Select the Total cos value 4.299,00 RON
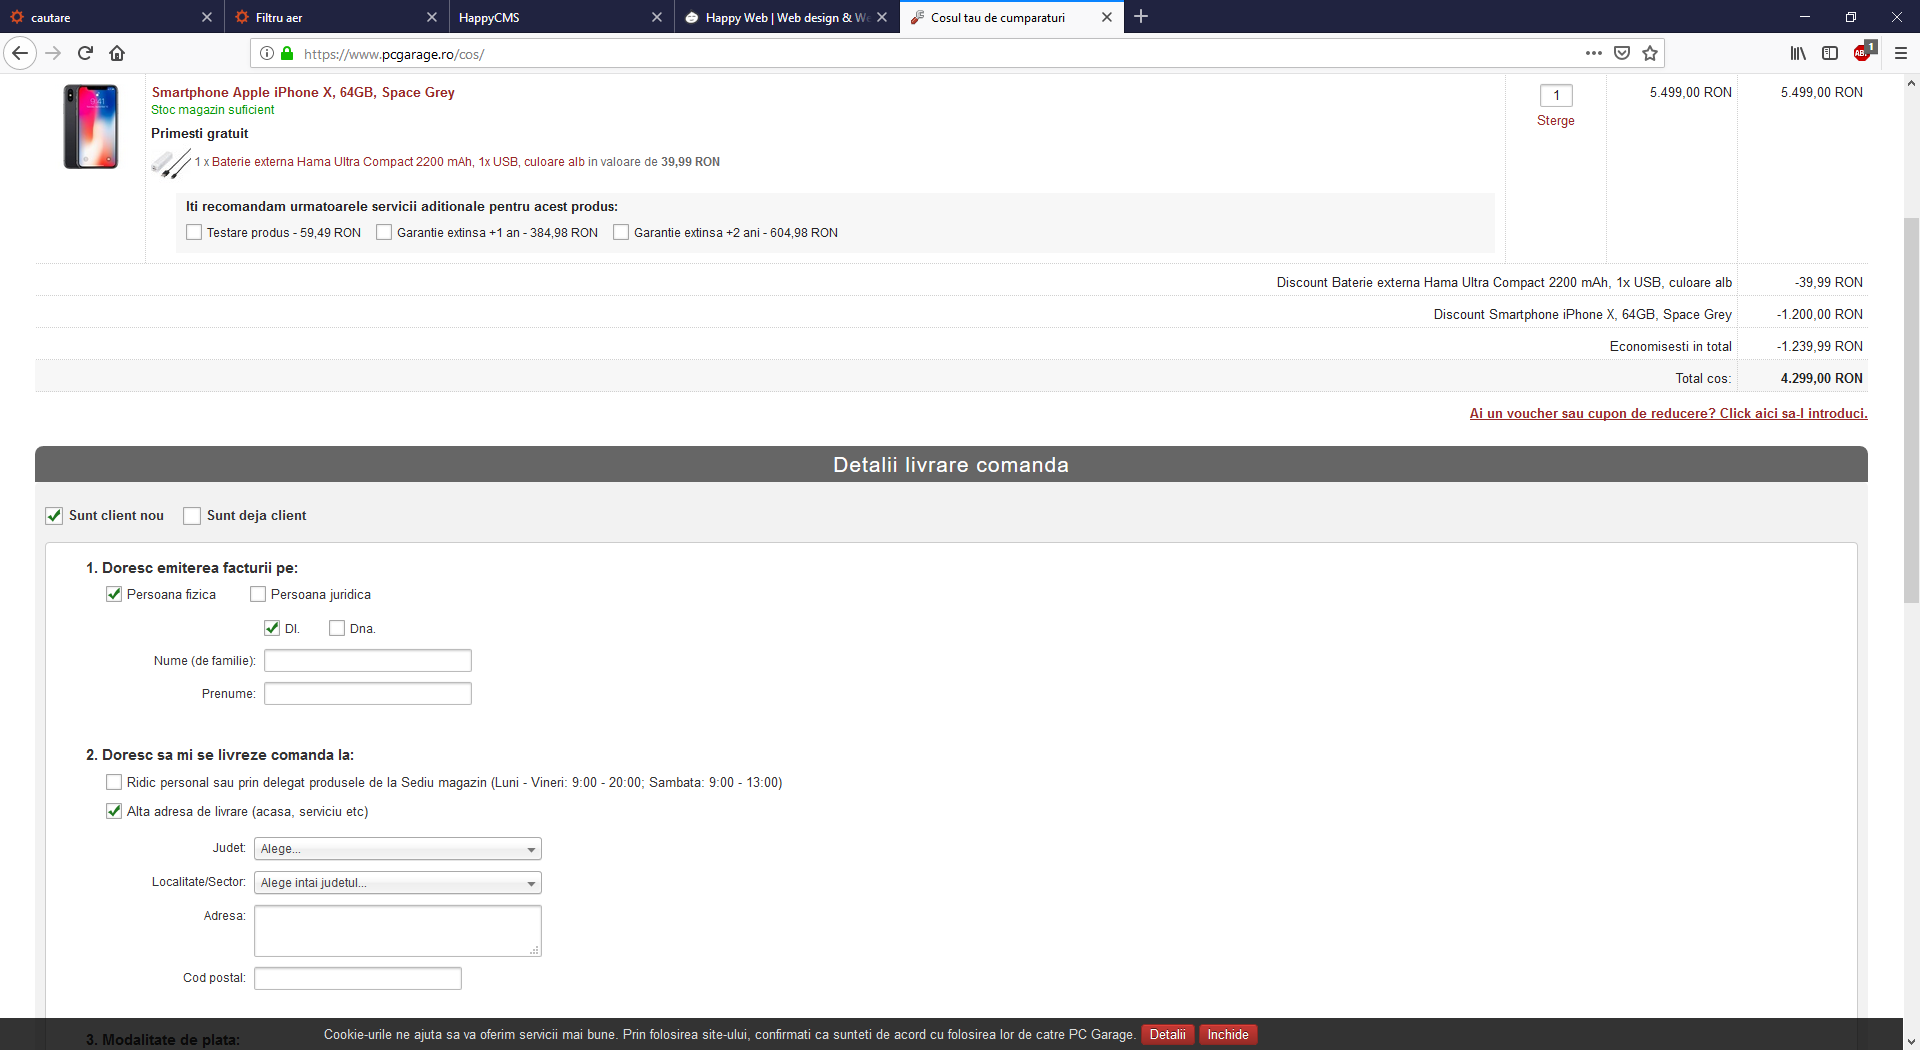The width and height of the screenshot is (1920, 1050). click(x=1821, y=378)
